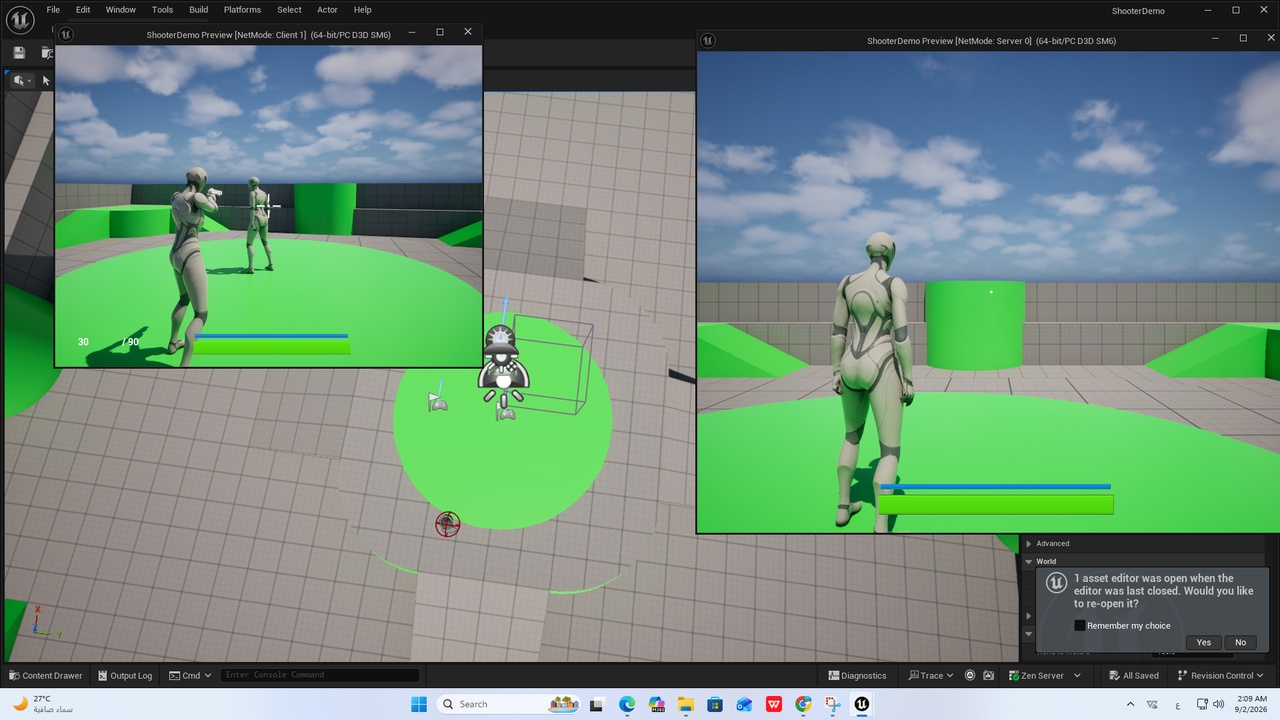Image resolution: width=1280 pixels, height=720 pixels.
Task: Open the Tools menu
Action: [162, 10]
